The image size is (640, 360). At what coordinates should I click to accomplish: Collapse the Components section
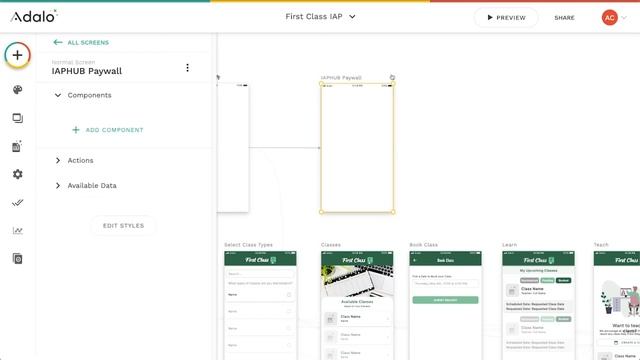click(x=58, y=95)
